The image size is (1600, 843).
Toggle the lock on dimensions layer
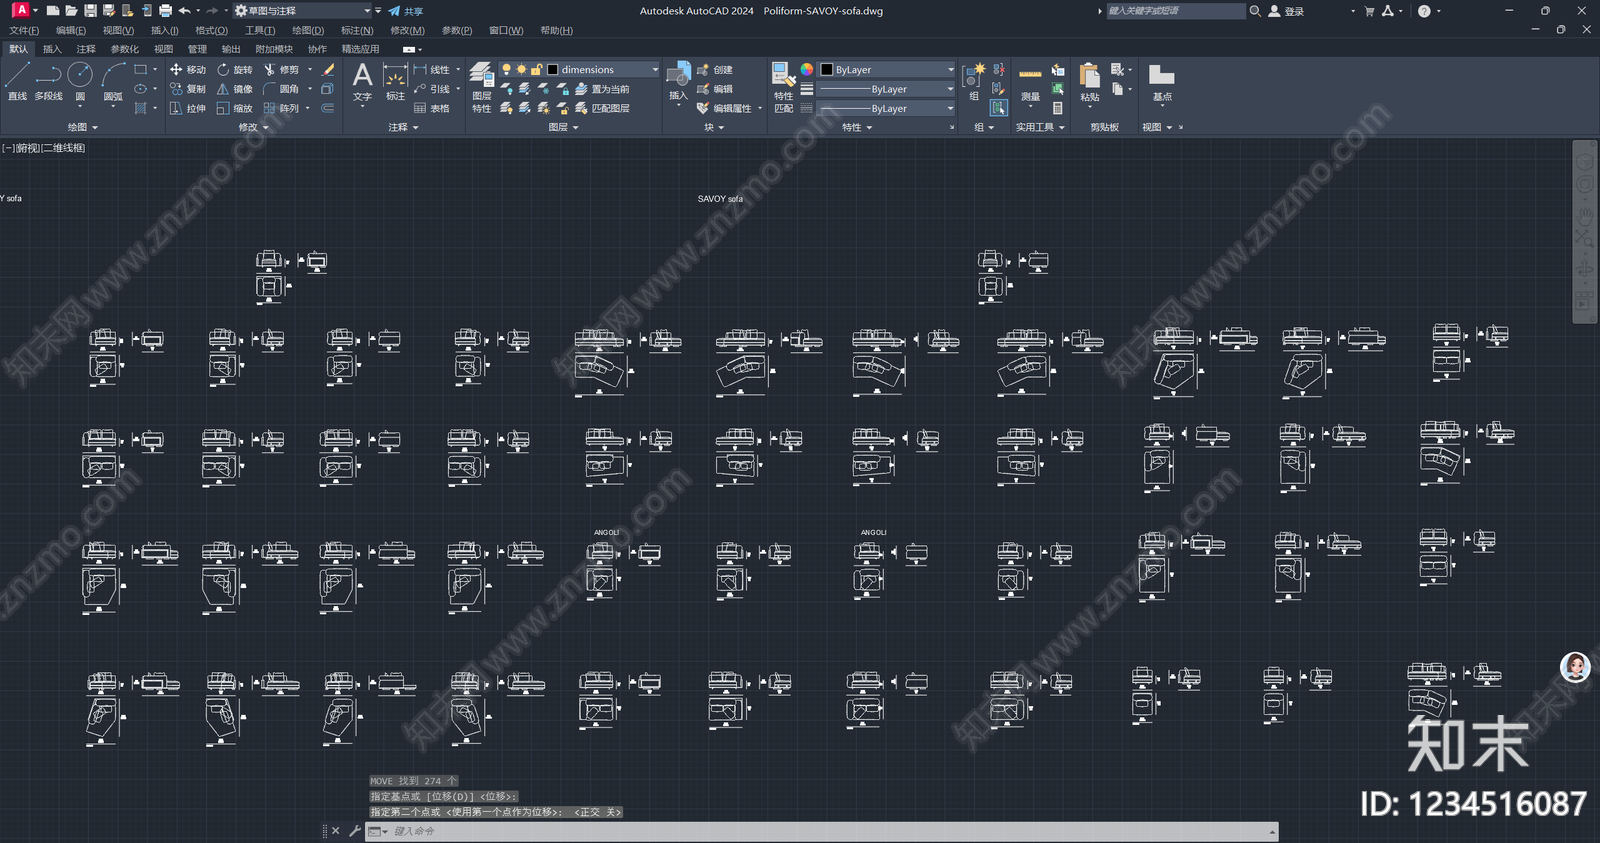pos(536,70)
